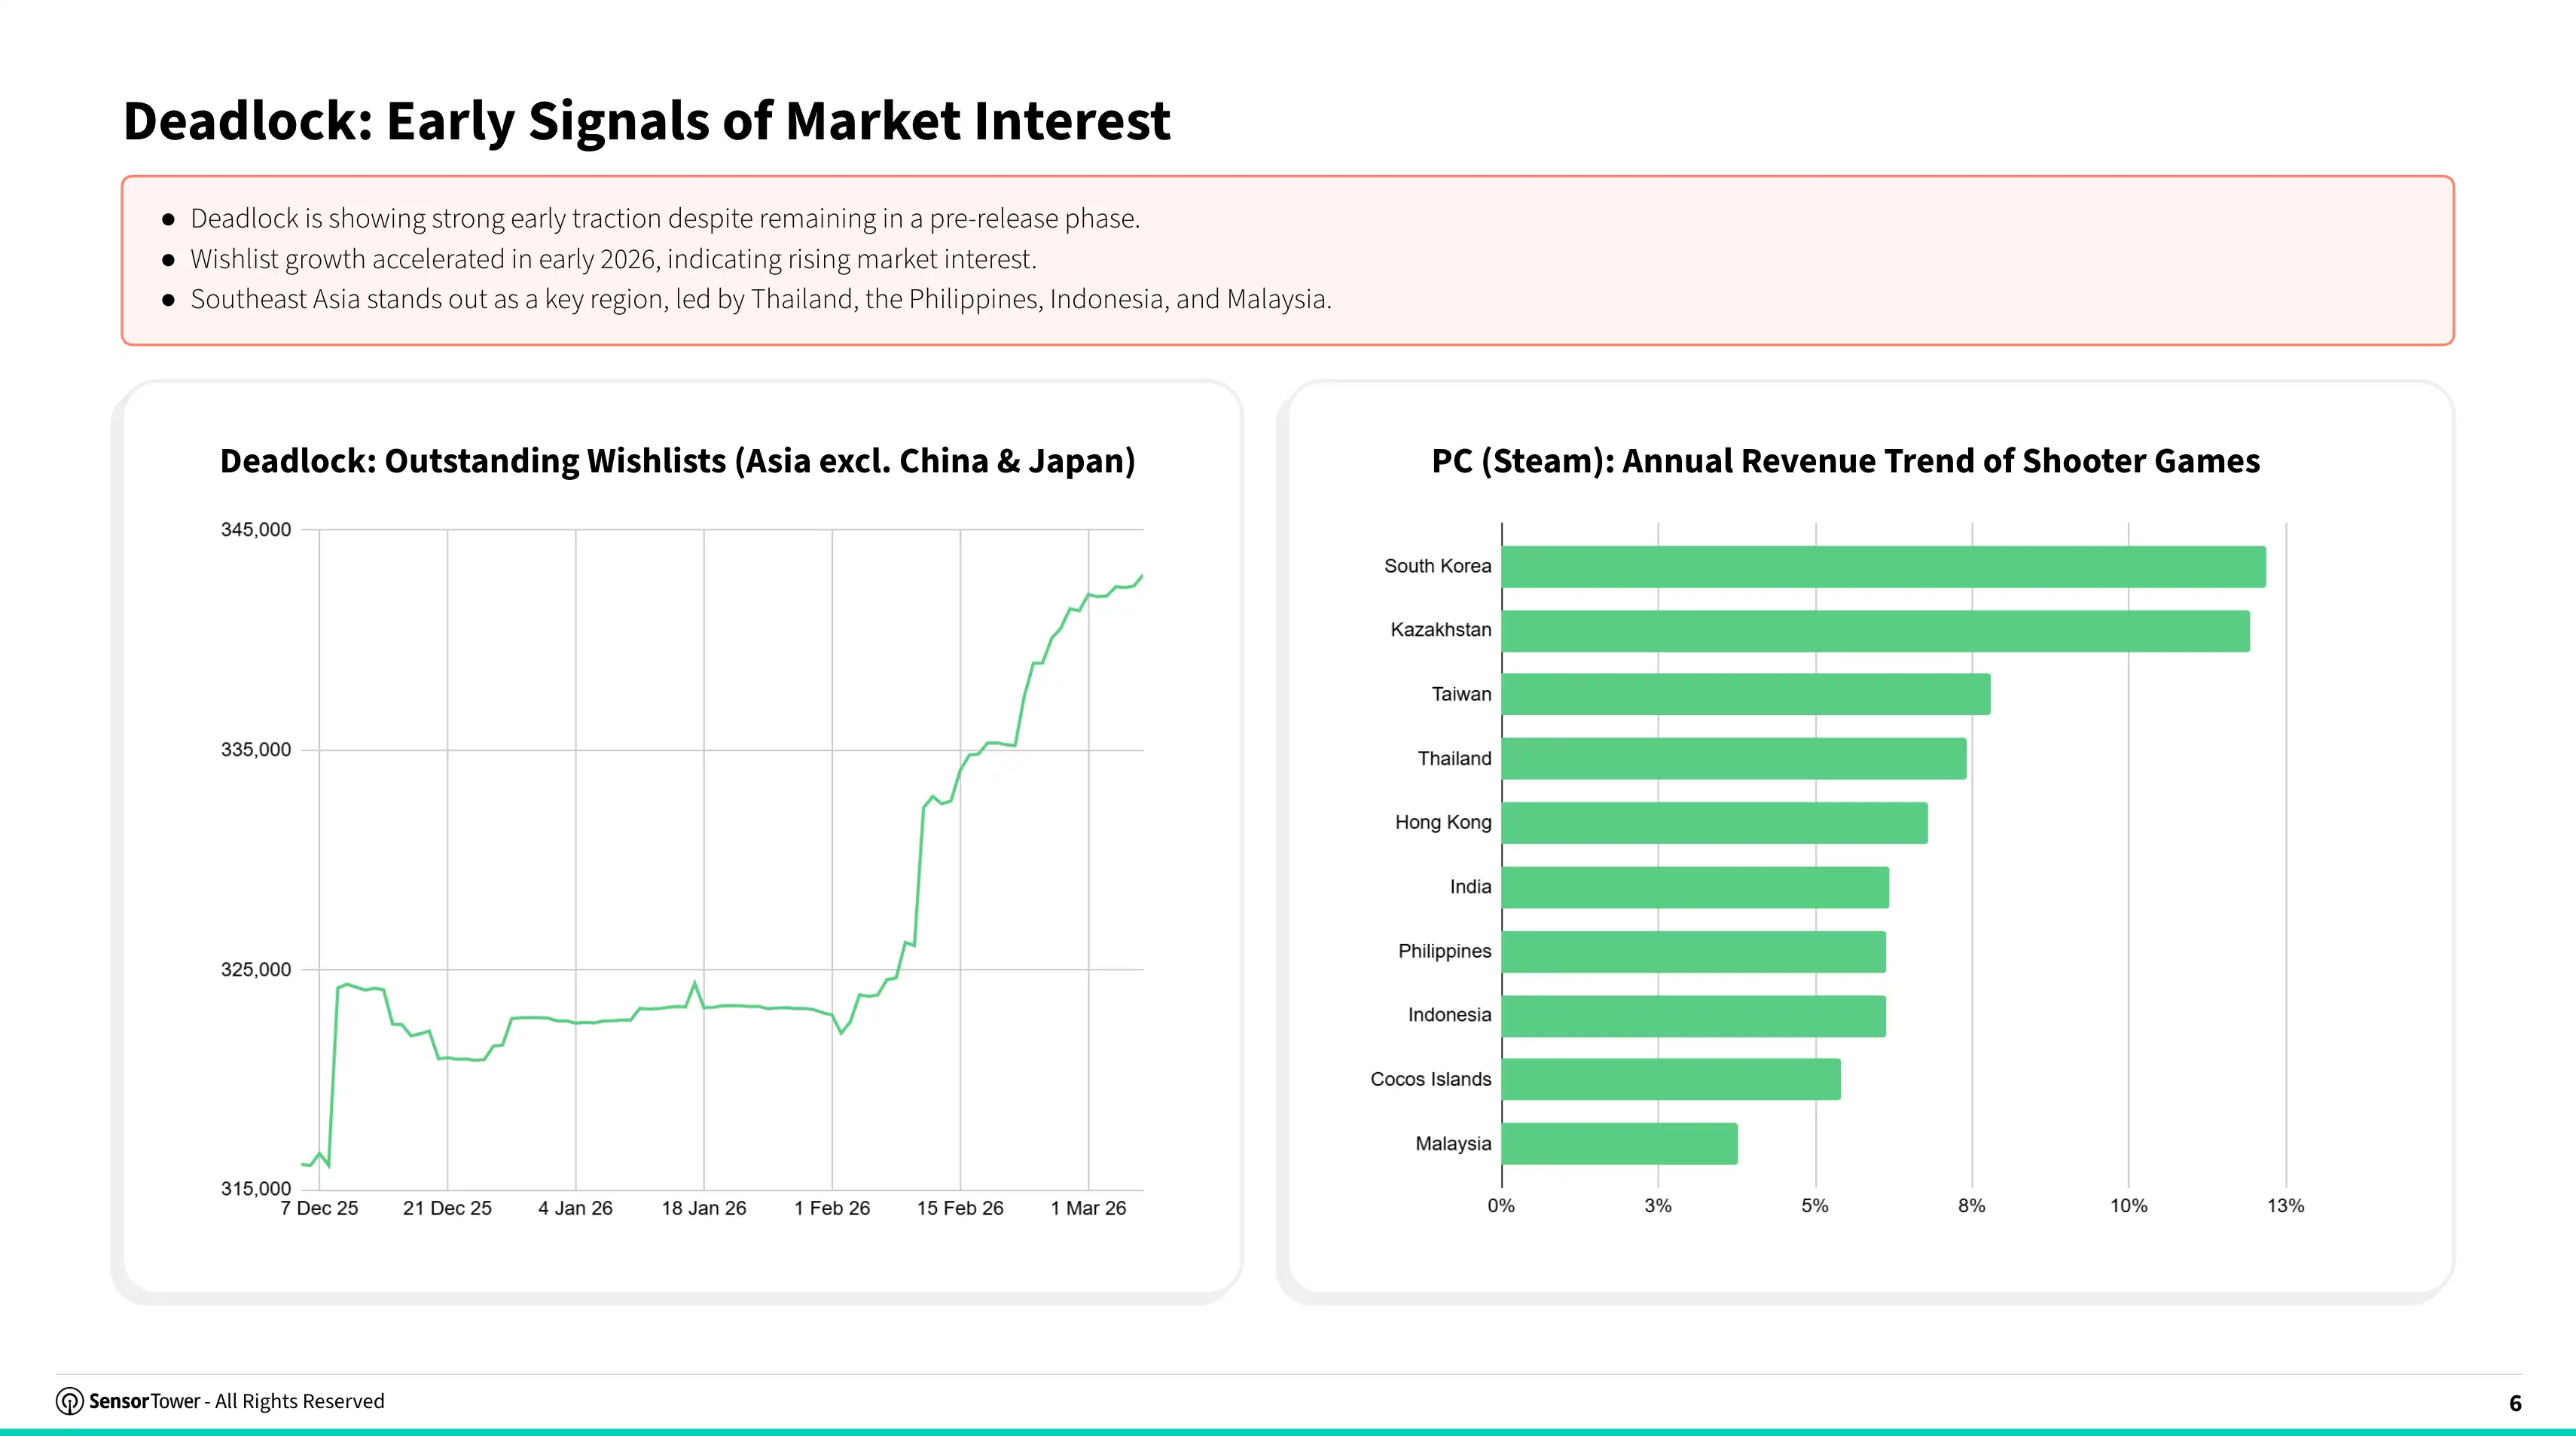The image size is (2576, 1436).
Task: Select the "Indonesia" country label
Action: (x=1449, y=1015)
